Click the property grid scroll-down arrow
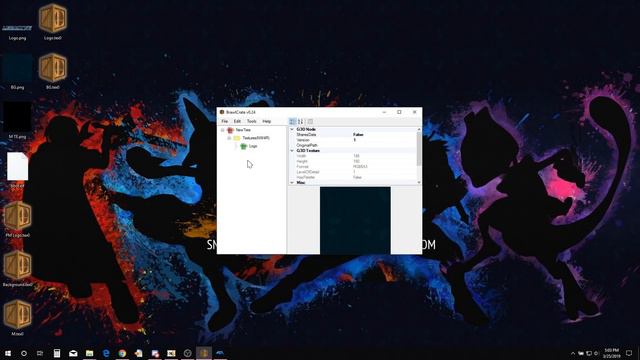Viewport: 640px width, 360px height. pos(419,182)
